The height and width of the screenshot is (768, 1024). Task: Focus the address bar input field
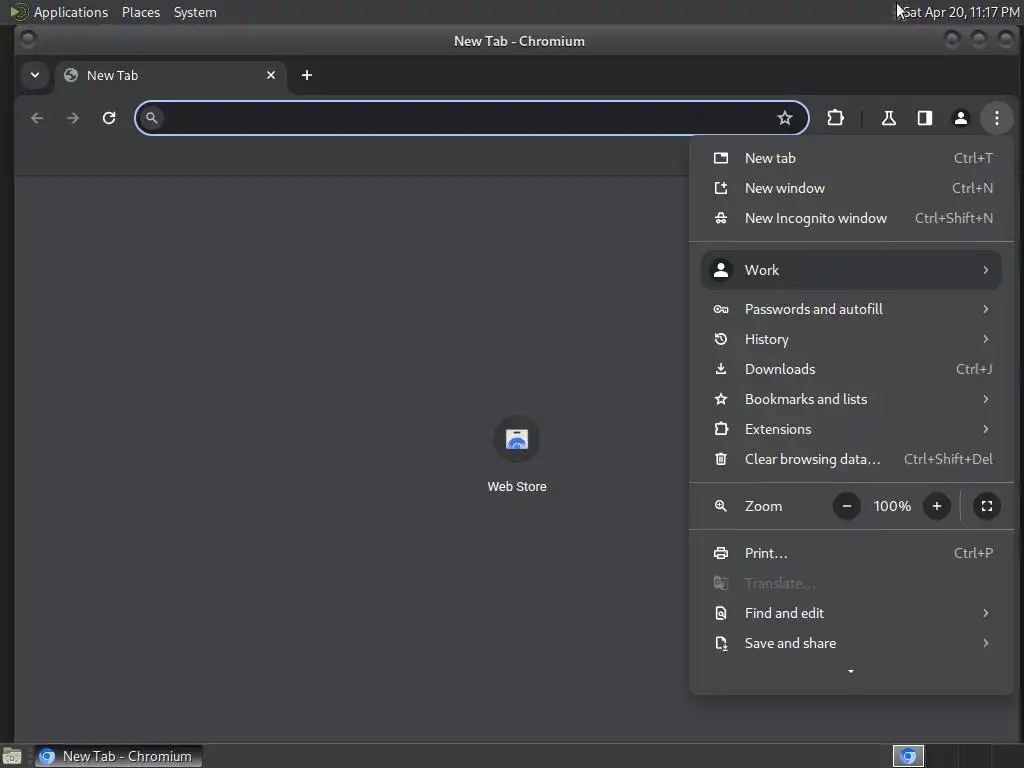472,118
